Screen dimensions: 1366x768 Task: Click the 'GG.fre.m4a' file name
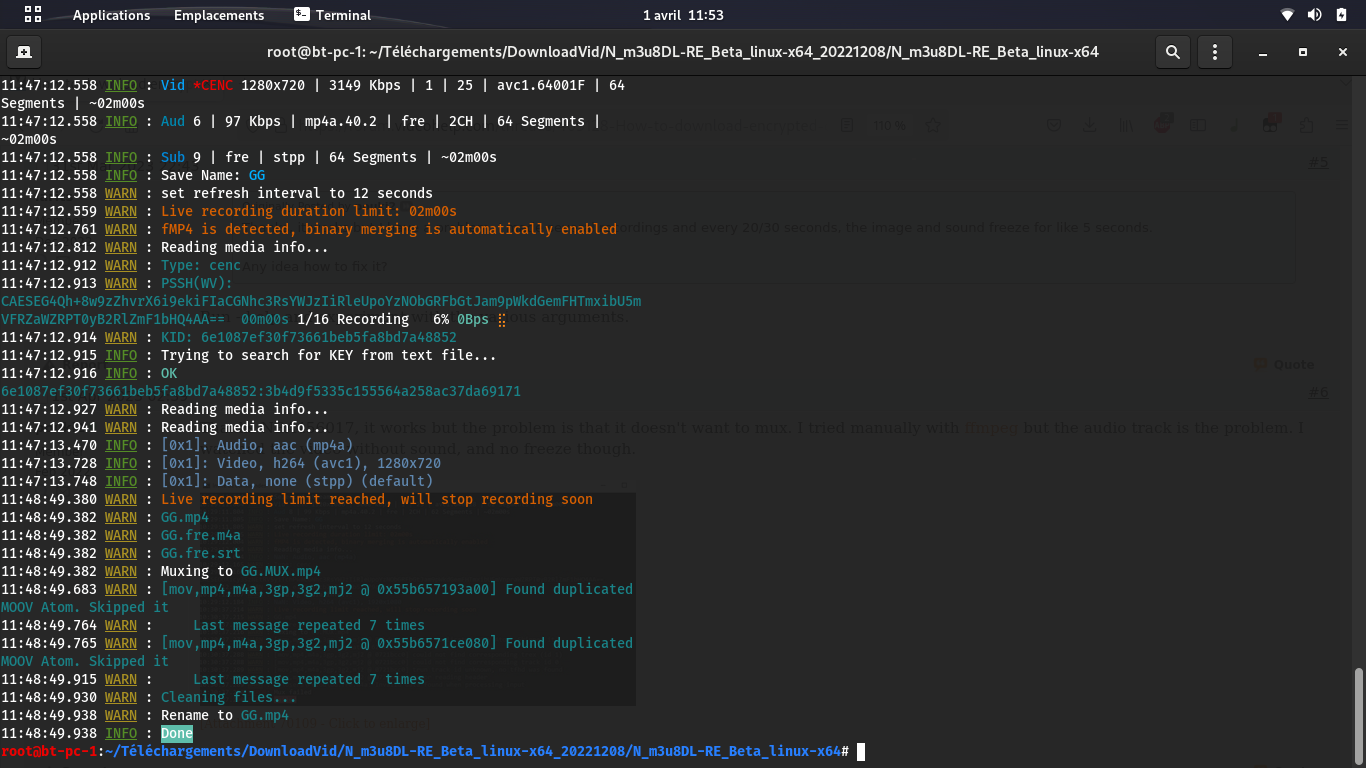click(201, 535)
